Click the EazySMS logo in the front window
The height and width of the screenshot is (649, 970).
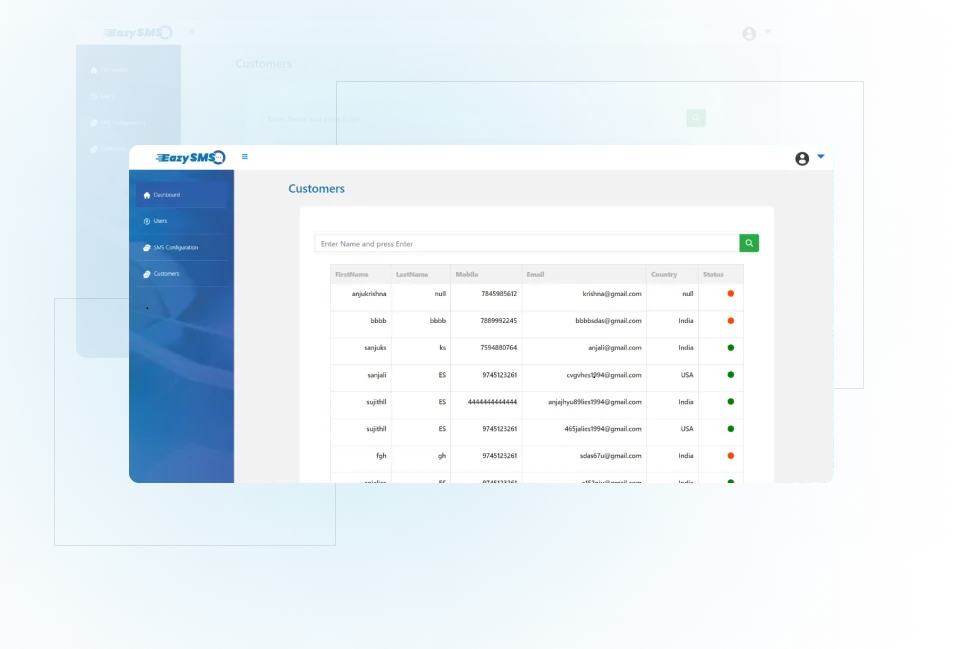point(191,158)
